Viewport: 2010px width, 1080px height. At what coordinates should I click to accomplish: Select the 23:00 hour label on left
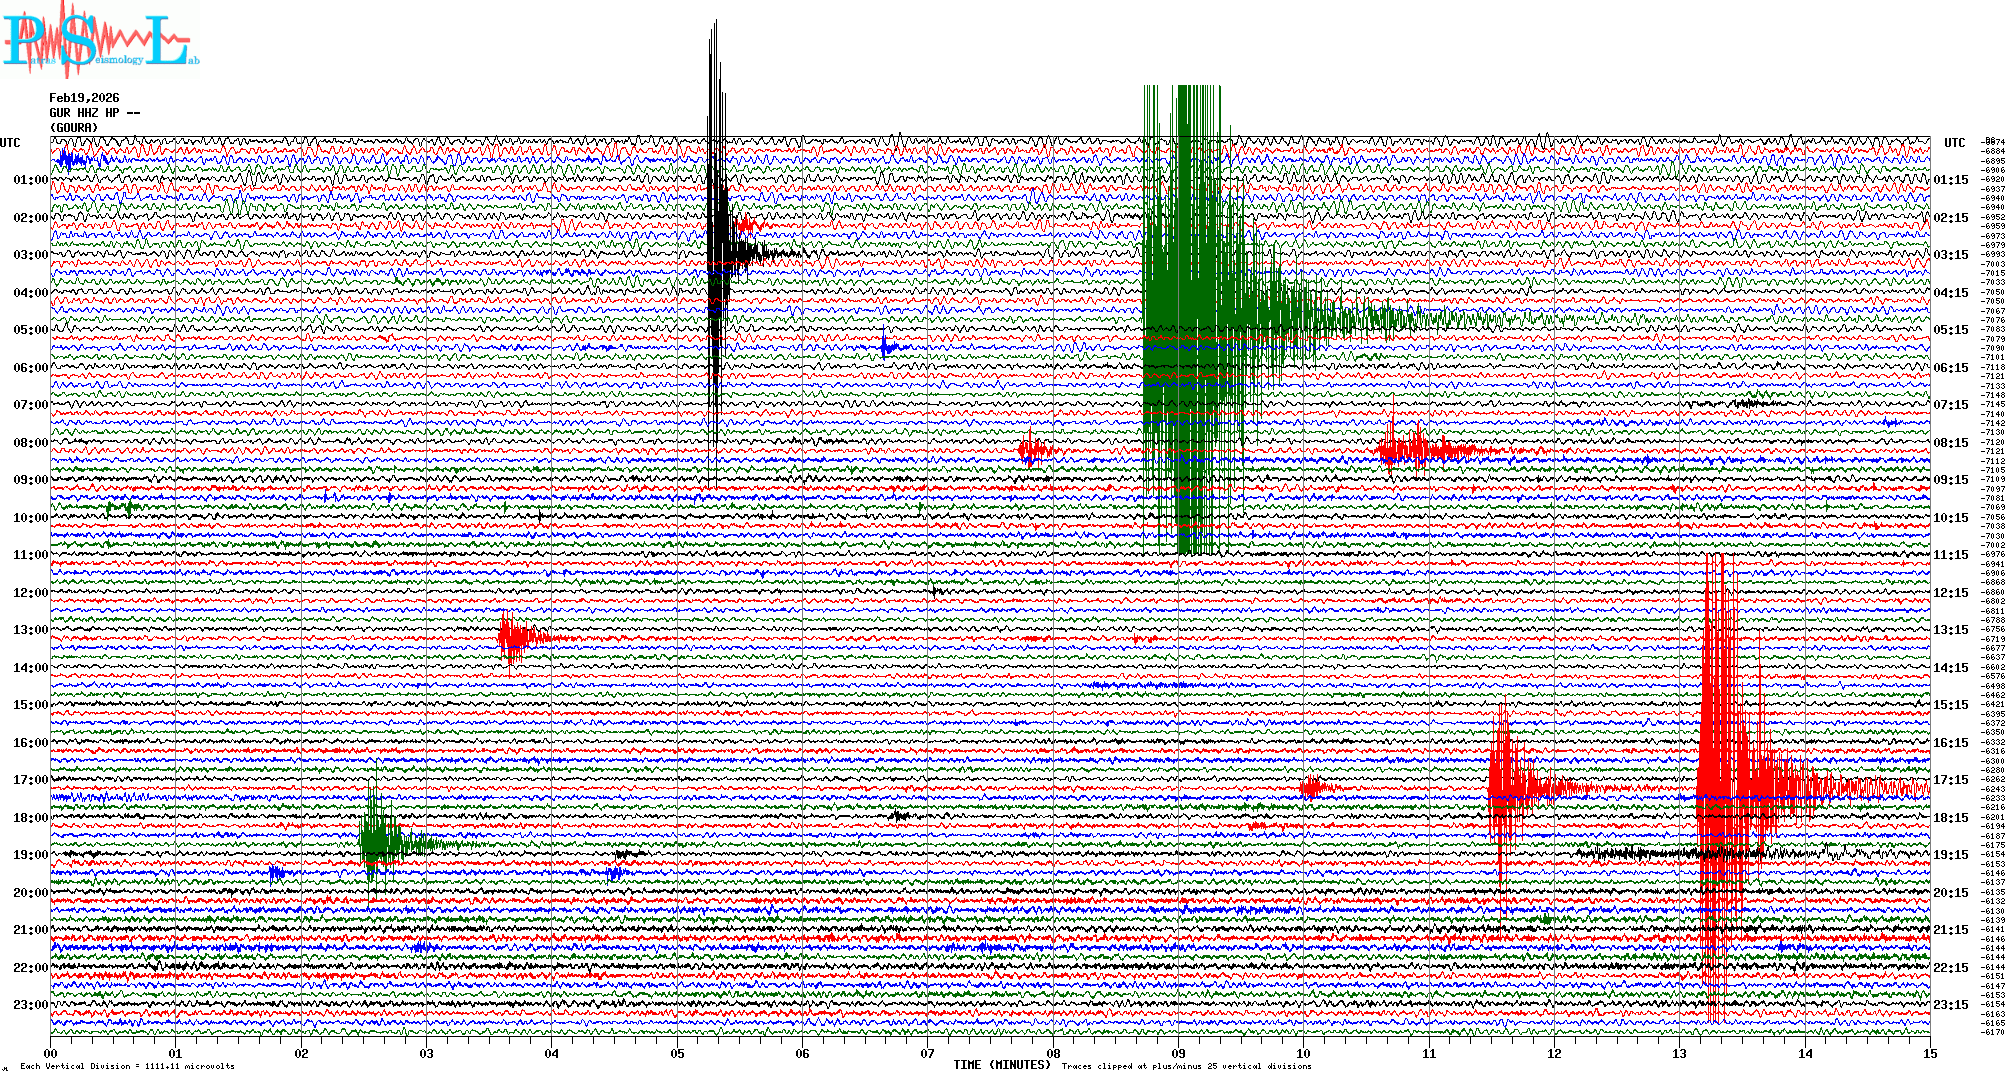tap(30, 1005)
